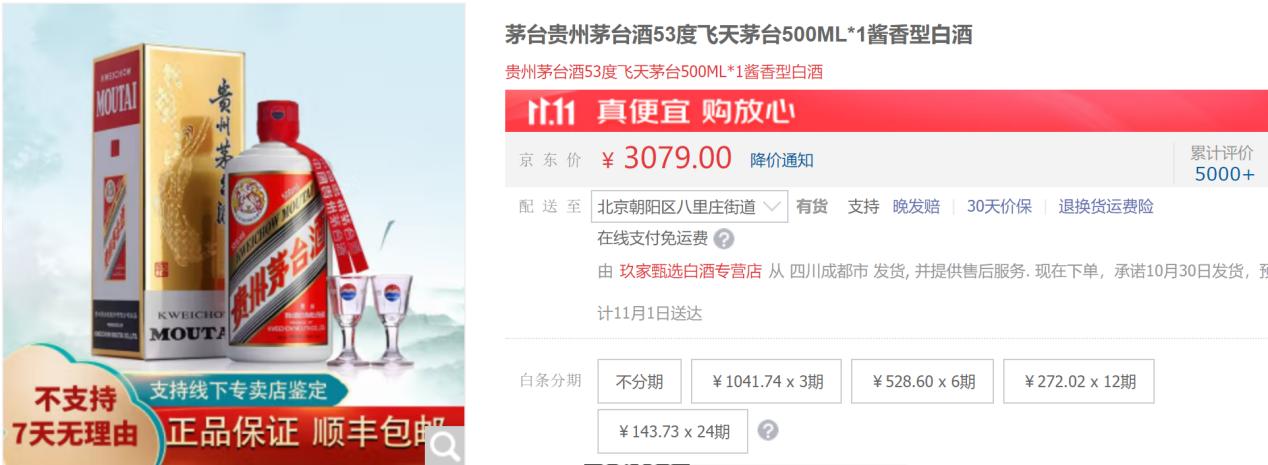Select the ¥528.60 x 6期 installment option

coord(923,381)
